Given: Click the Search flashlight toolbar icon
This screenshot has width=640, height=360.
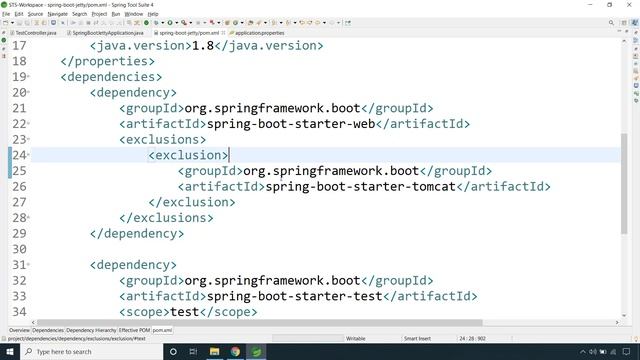Looking at the screenshot, I should pos(259,23).
